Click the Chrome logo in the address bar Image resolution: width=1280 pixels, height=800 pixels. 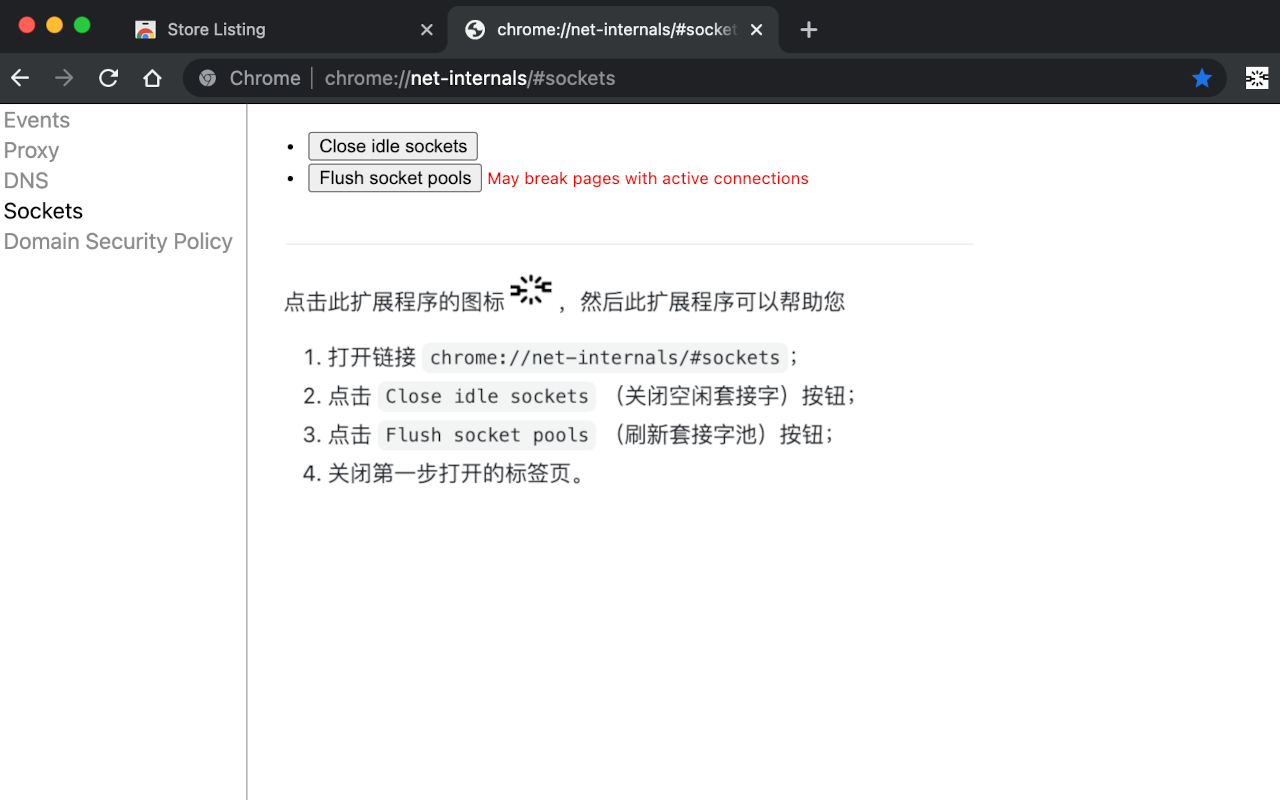tap(206, 77)
